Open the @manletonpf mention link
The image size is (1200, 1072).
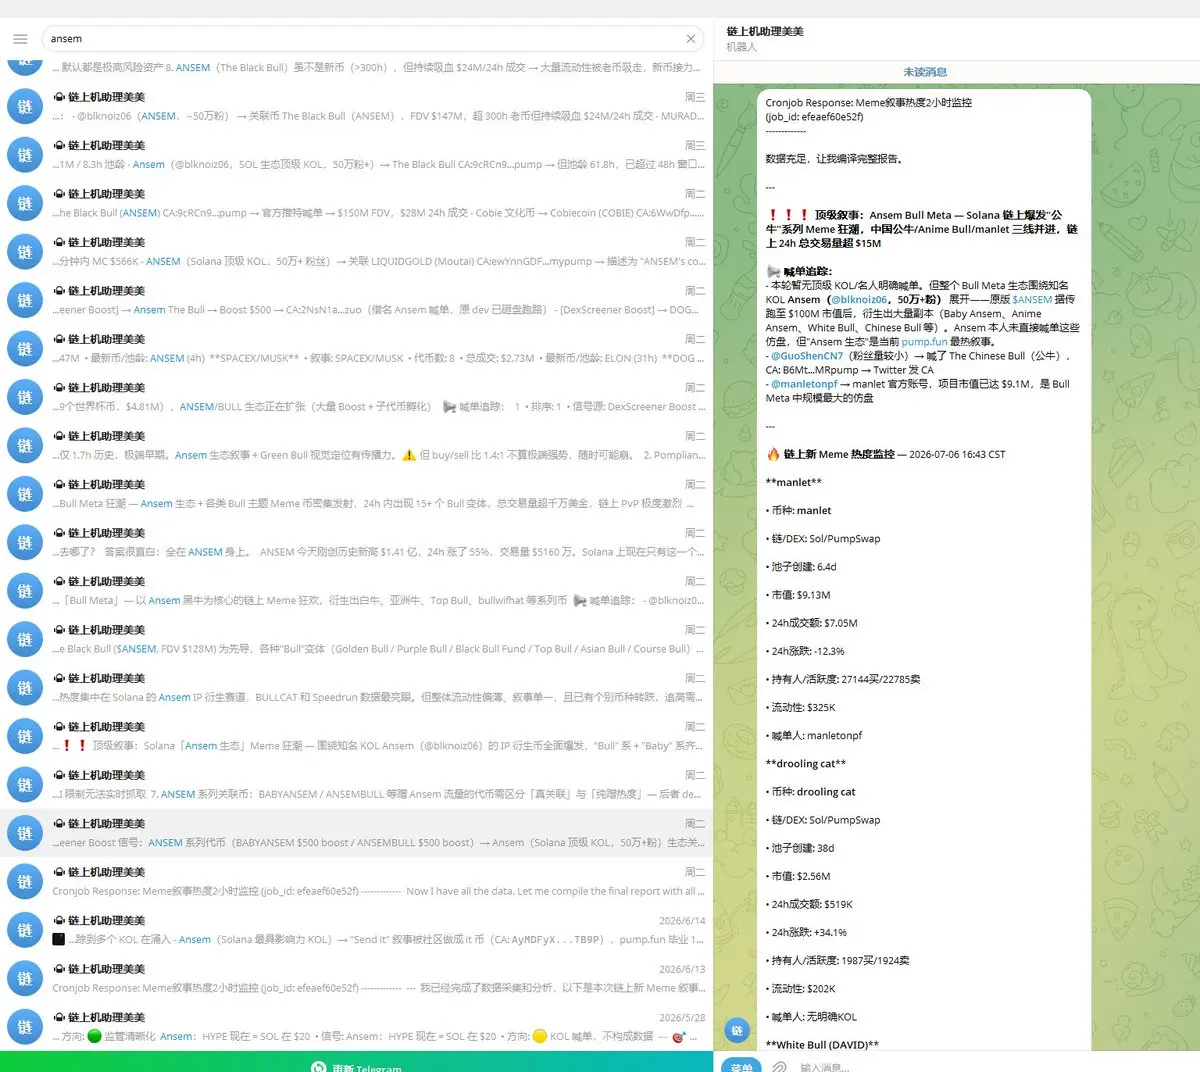point(804,383)
